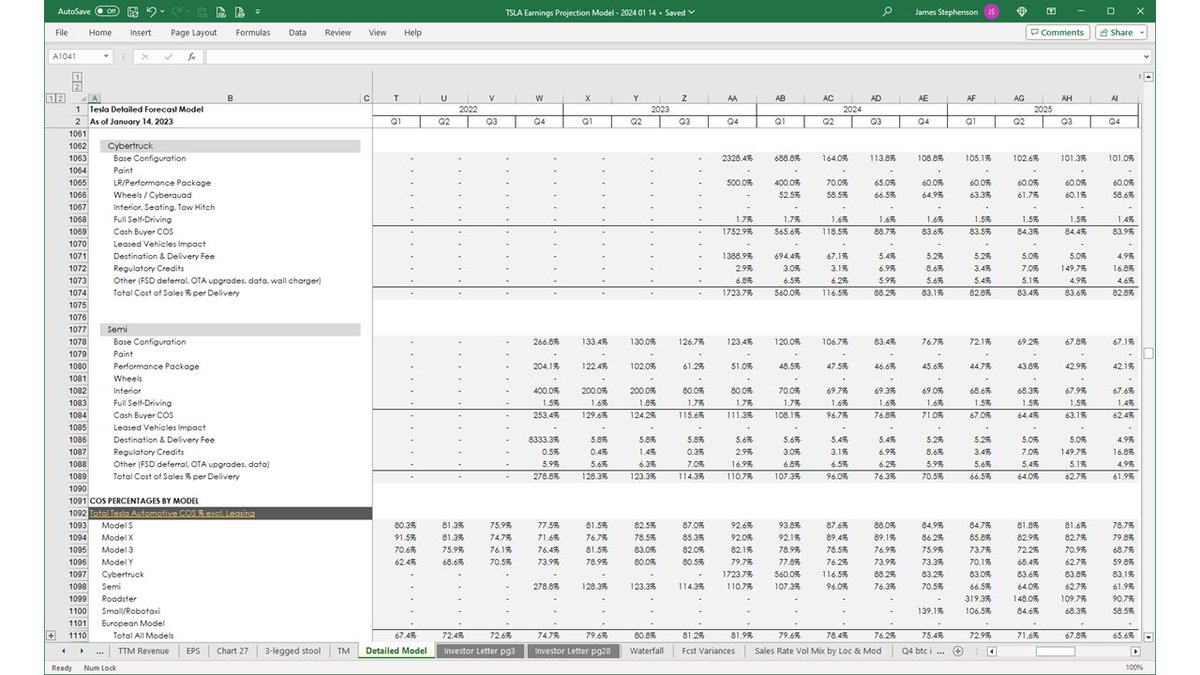
Task: Confirm cell entry with the check icon
Action: 168,57
